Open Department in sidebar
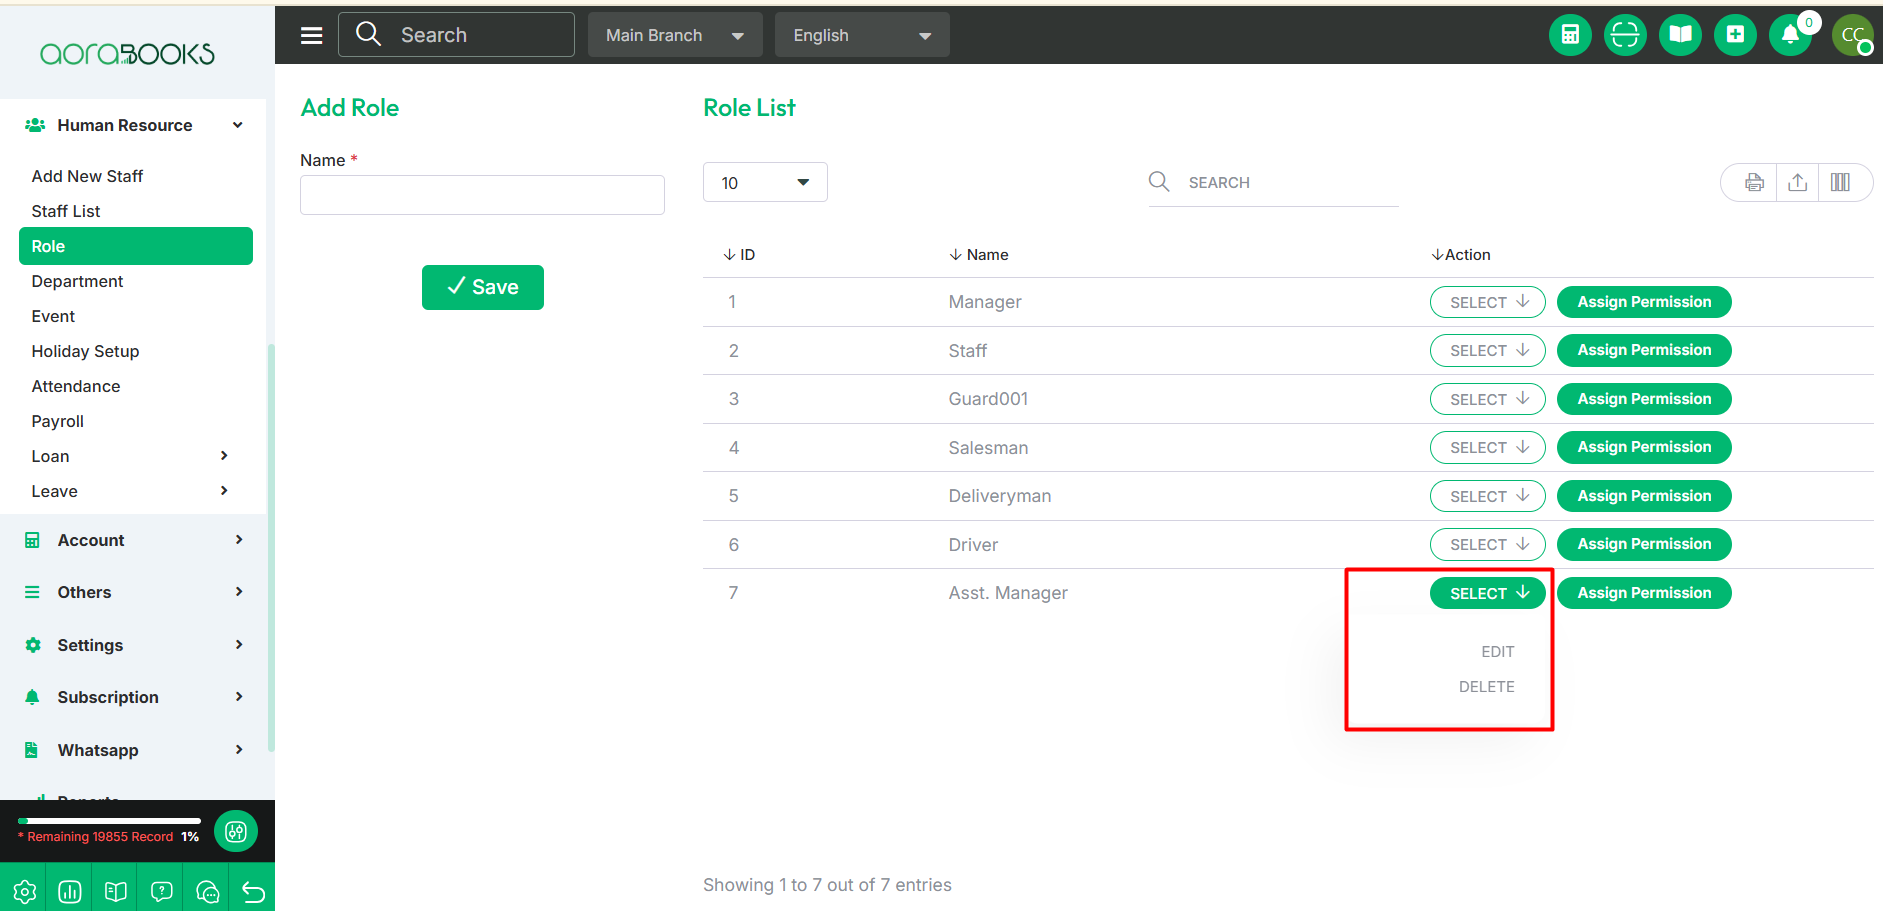This screenshot has height=911, width=1883. 77,281
